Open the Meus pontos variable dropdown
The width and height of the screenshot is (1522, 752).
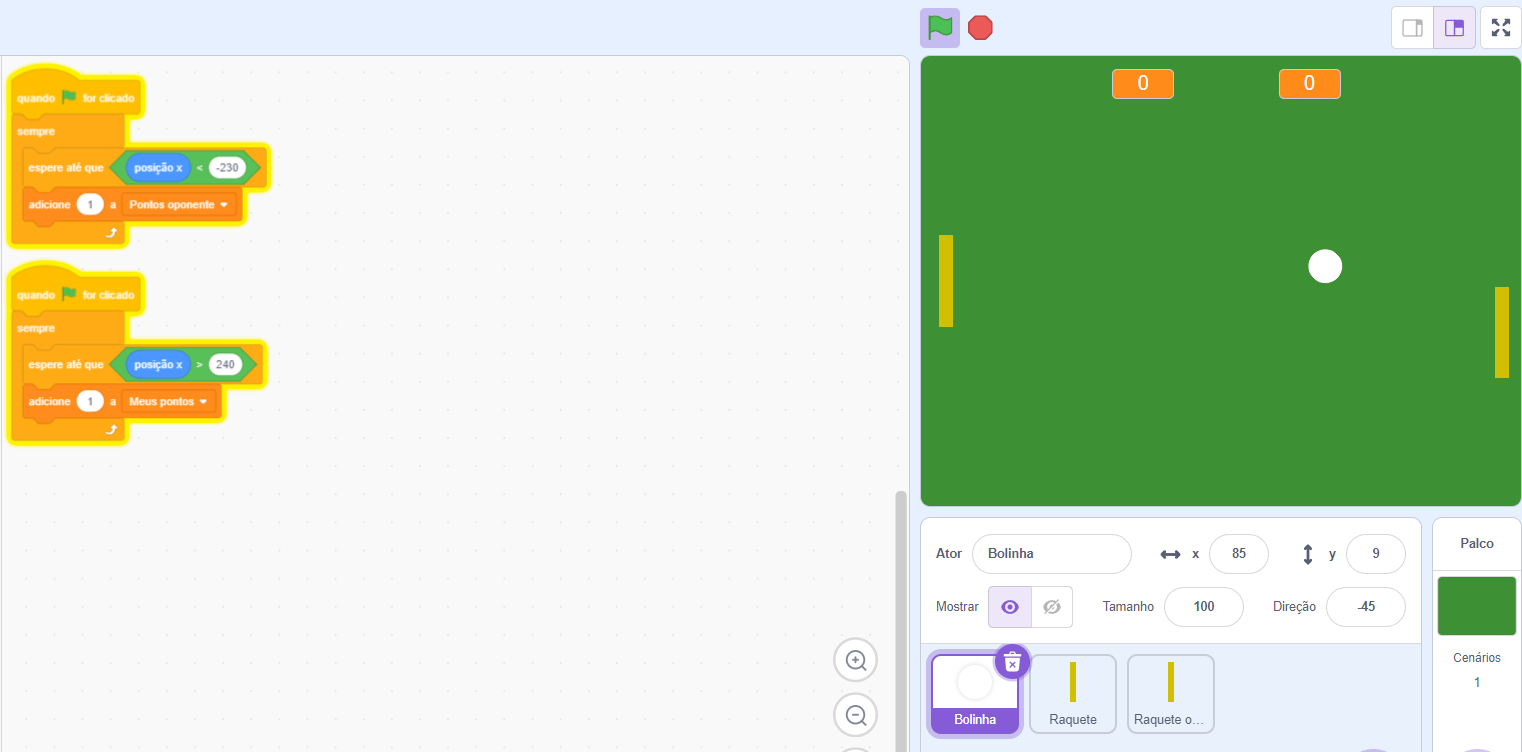click(x=169, y=402)
